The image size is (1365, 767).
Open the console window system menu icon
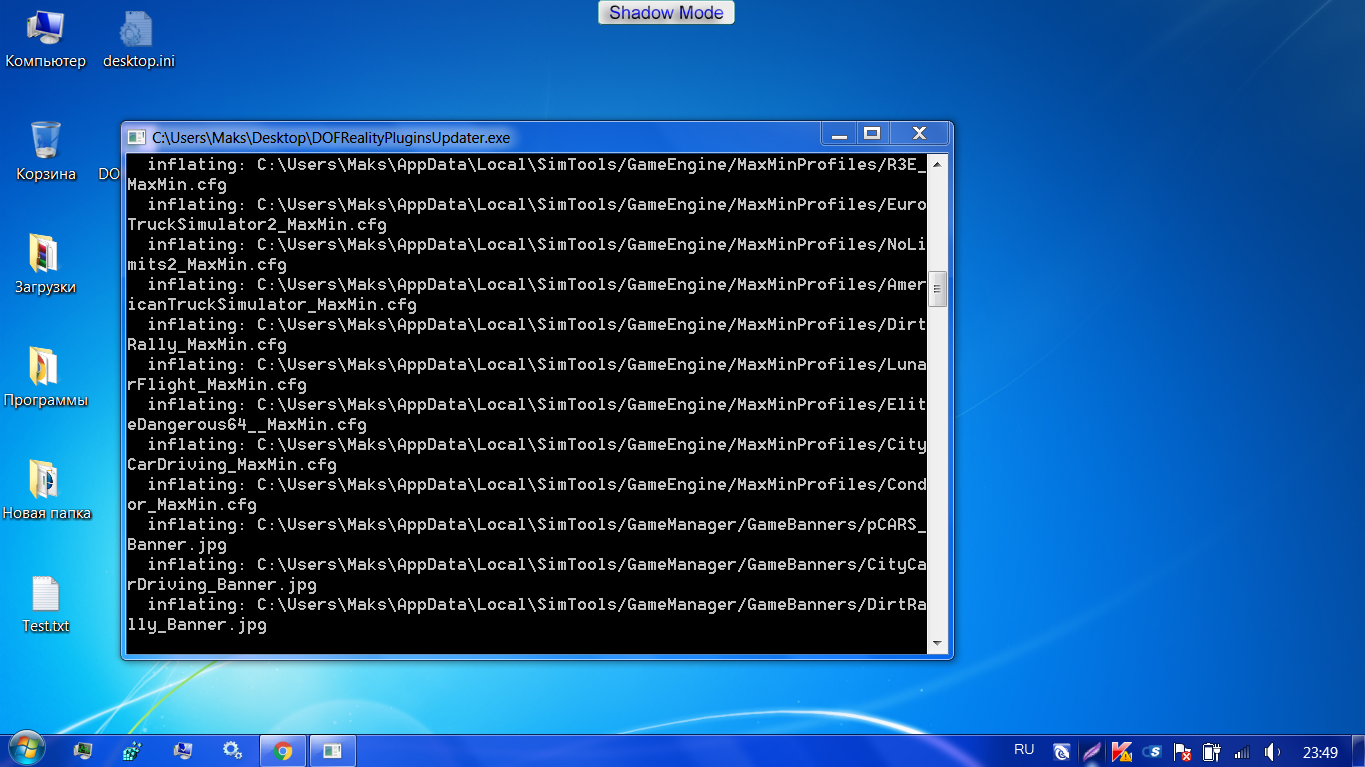(x=136, y=137)
